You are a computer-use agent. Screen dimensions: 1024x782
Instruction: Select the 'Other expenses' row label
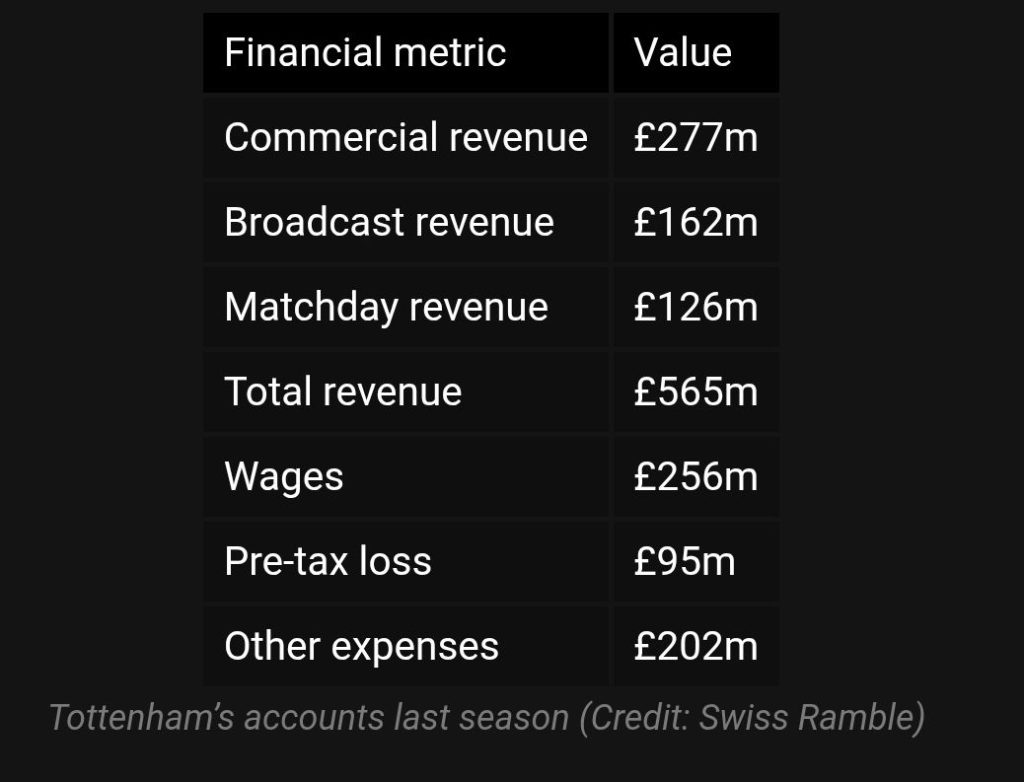coord(361,646)
